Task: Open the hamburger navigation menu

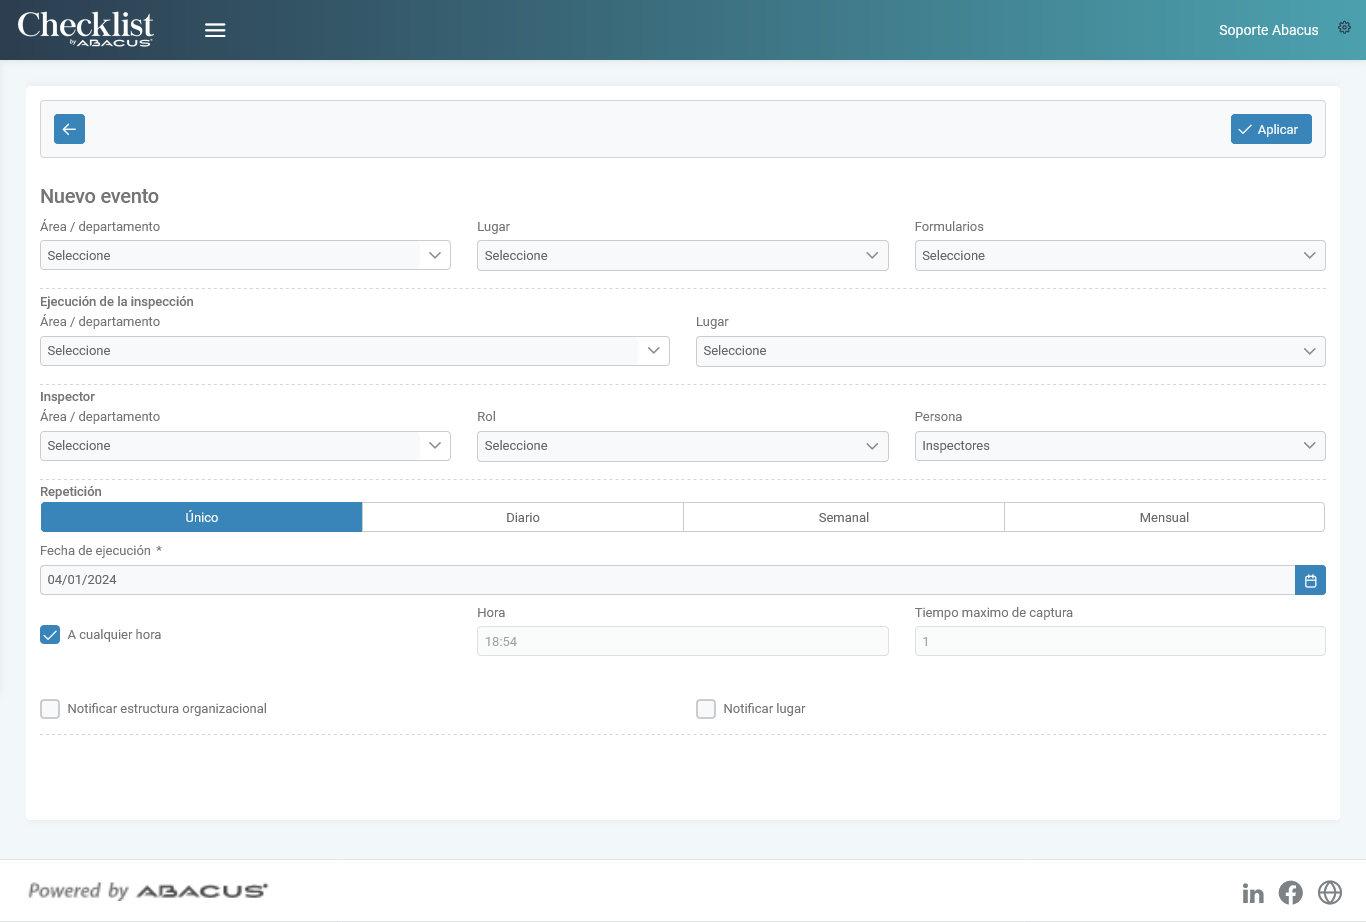Action: (x=215, y=30)
